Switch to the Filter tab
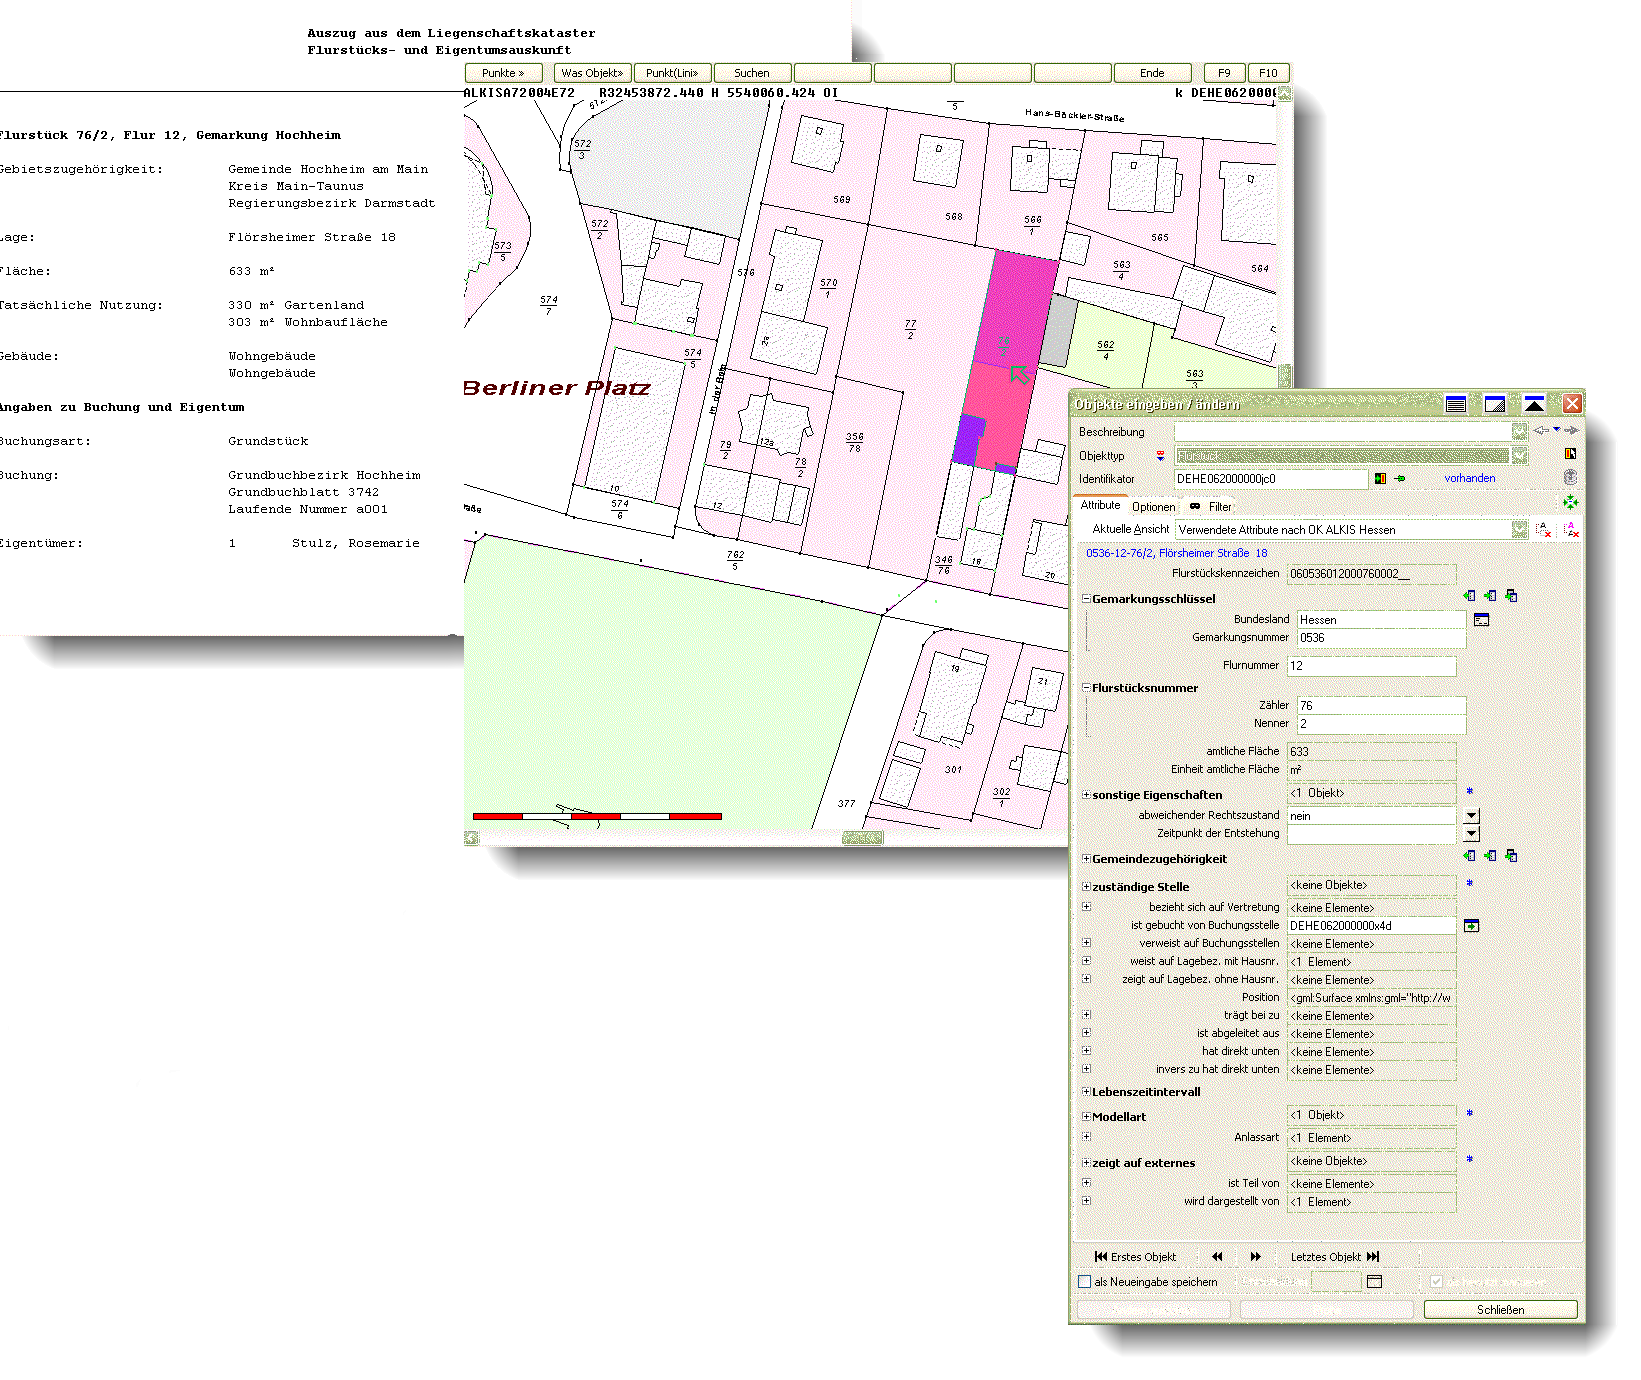The width and height of the screenshot is (1641, 1380). [x=1219, y=507]
